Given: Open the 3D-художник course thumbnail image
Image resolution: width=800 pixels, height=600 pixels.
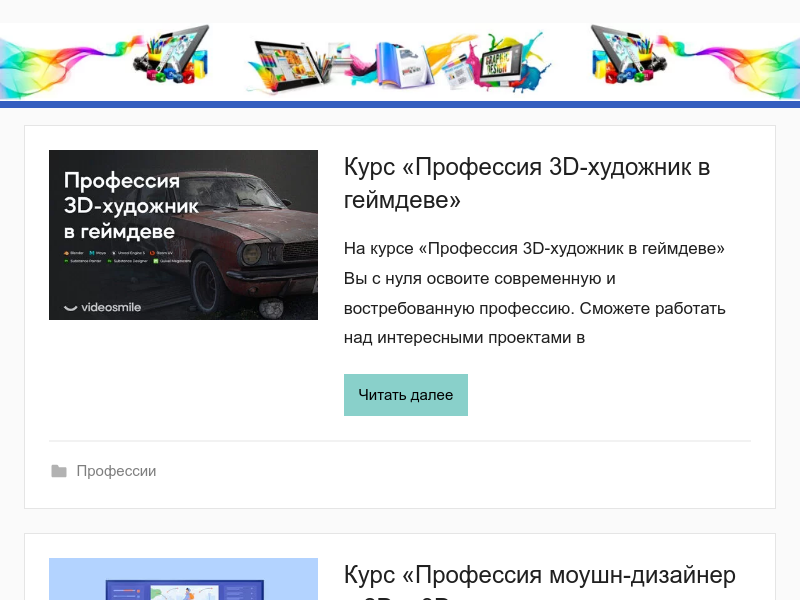Looking at the screenshot, I should pyautogui.click(x=183, y=235).
